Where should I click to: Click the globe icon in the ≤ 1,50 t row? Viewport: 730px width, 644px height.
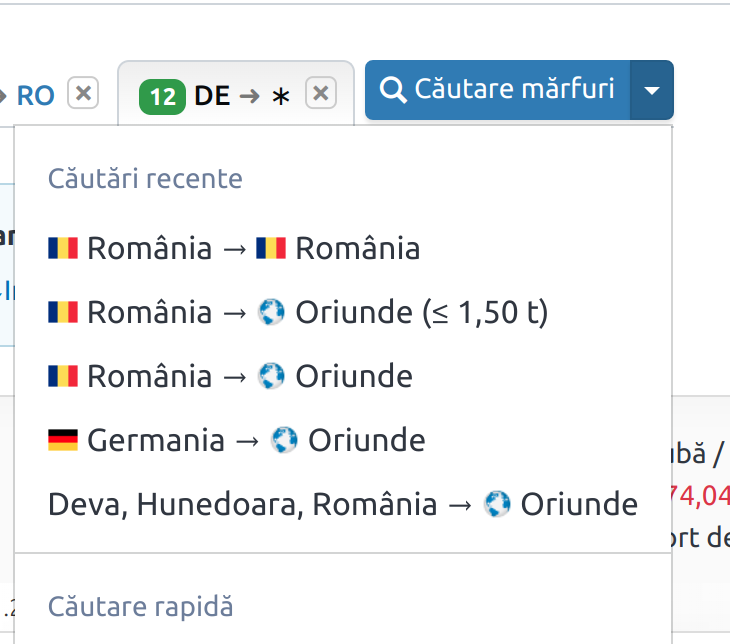tap(272, 313)
